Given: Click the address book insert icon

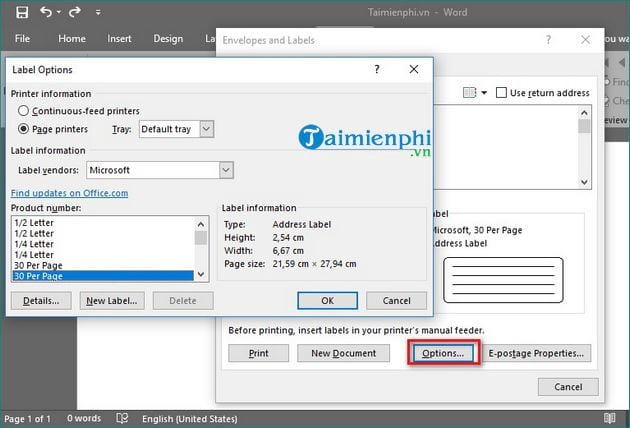Looking at the screenshot, I should click(469, 93).
